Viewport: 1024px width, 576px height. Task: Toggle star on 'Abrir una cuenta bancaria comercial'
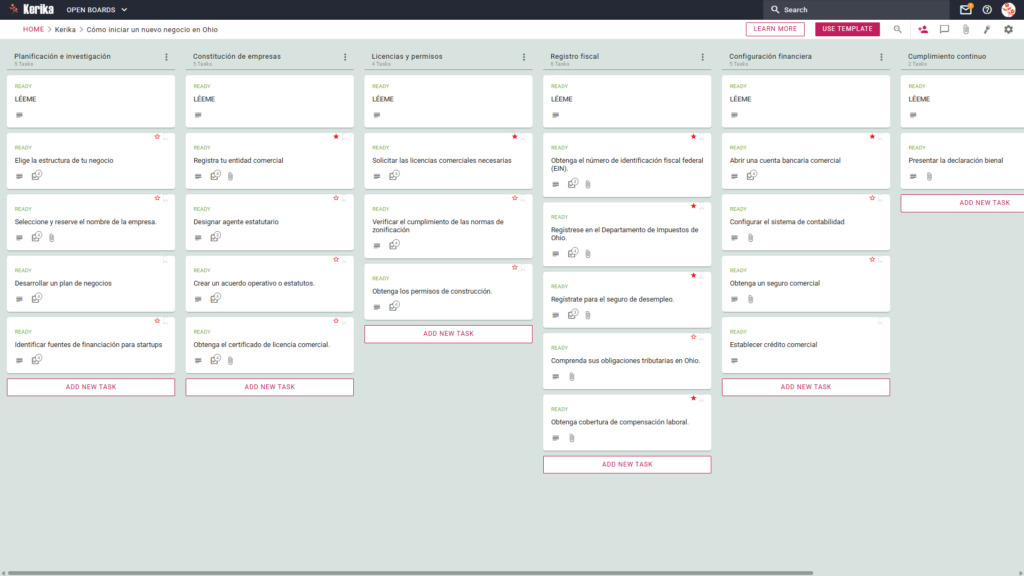tap(872, 136)
